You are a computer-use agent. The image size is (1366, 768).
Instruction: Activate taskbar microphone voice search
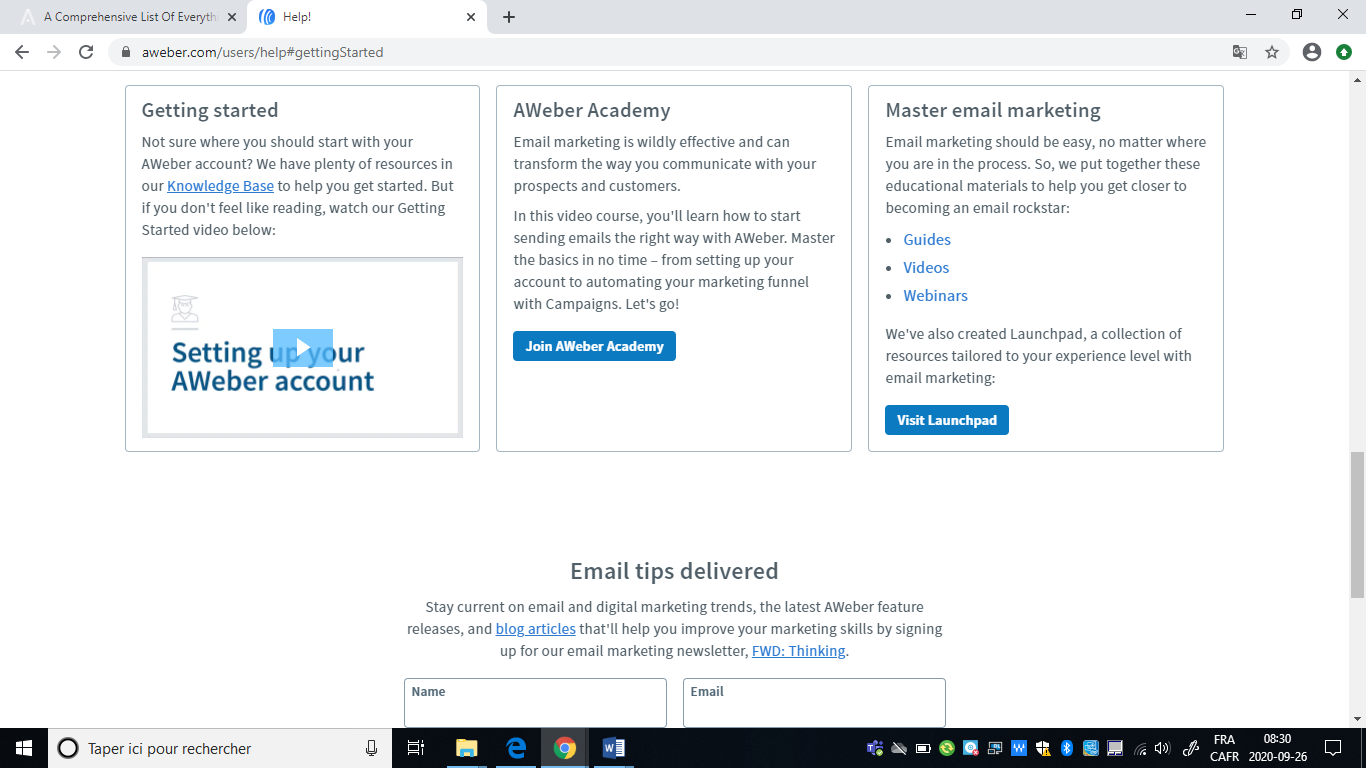tap(372, 748)
